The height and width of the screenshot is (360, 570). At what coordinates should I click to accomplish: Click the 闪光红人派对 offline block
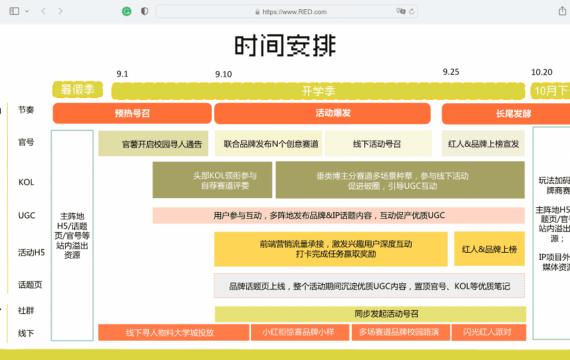(489, 332)
